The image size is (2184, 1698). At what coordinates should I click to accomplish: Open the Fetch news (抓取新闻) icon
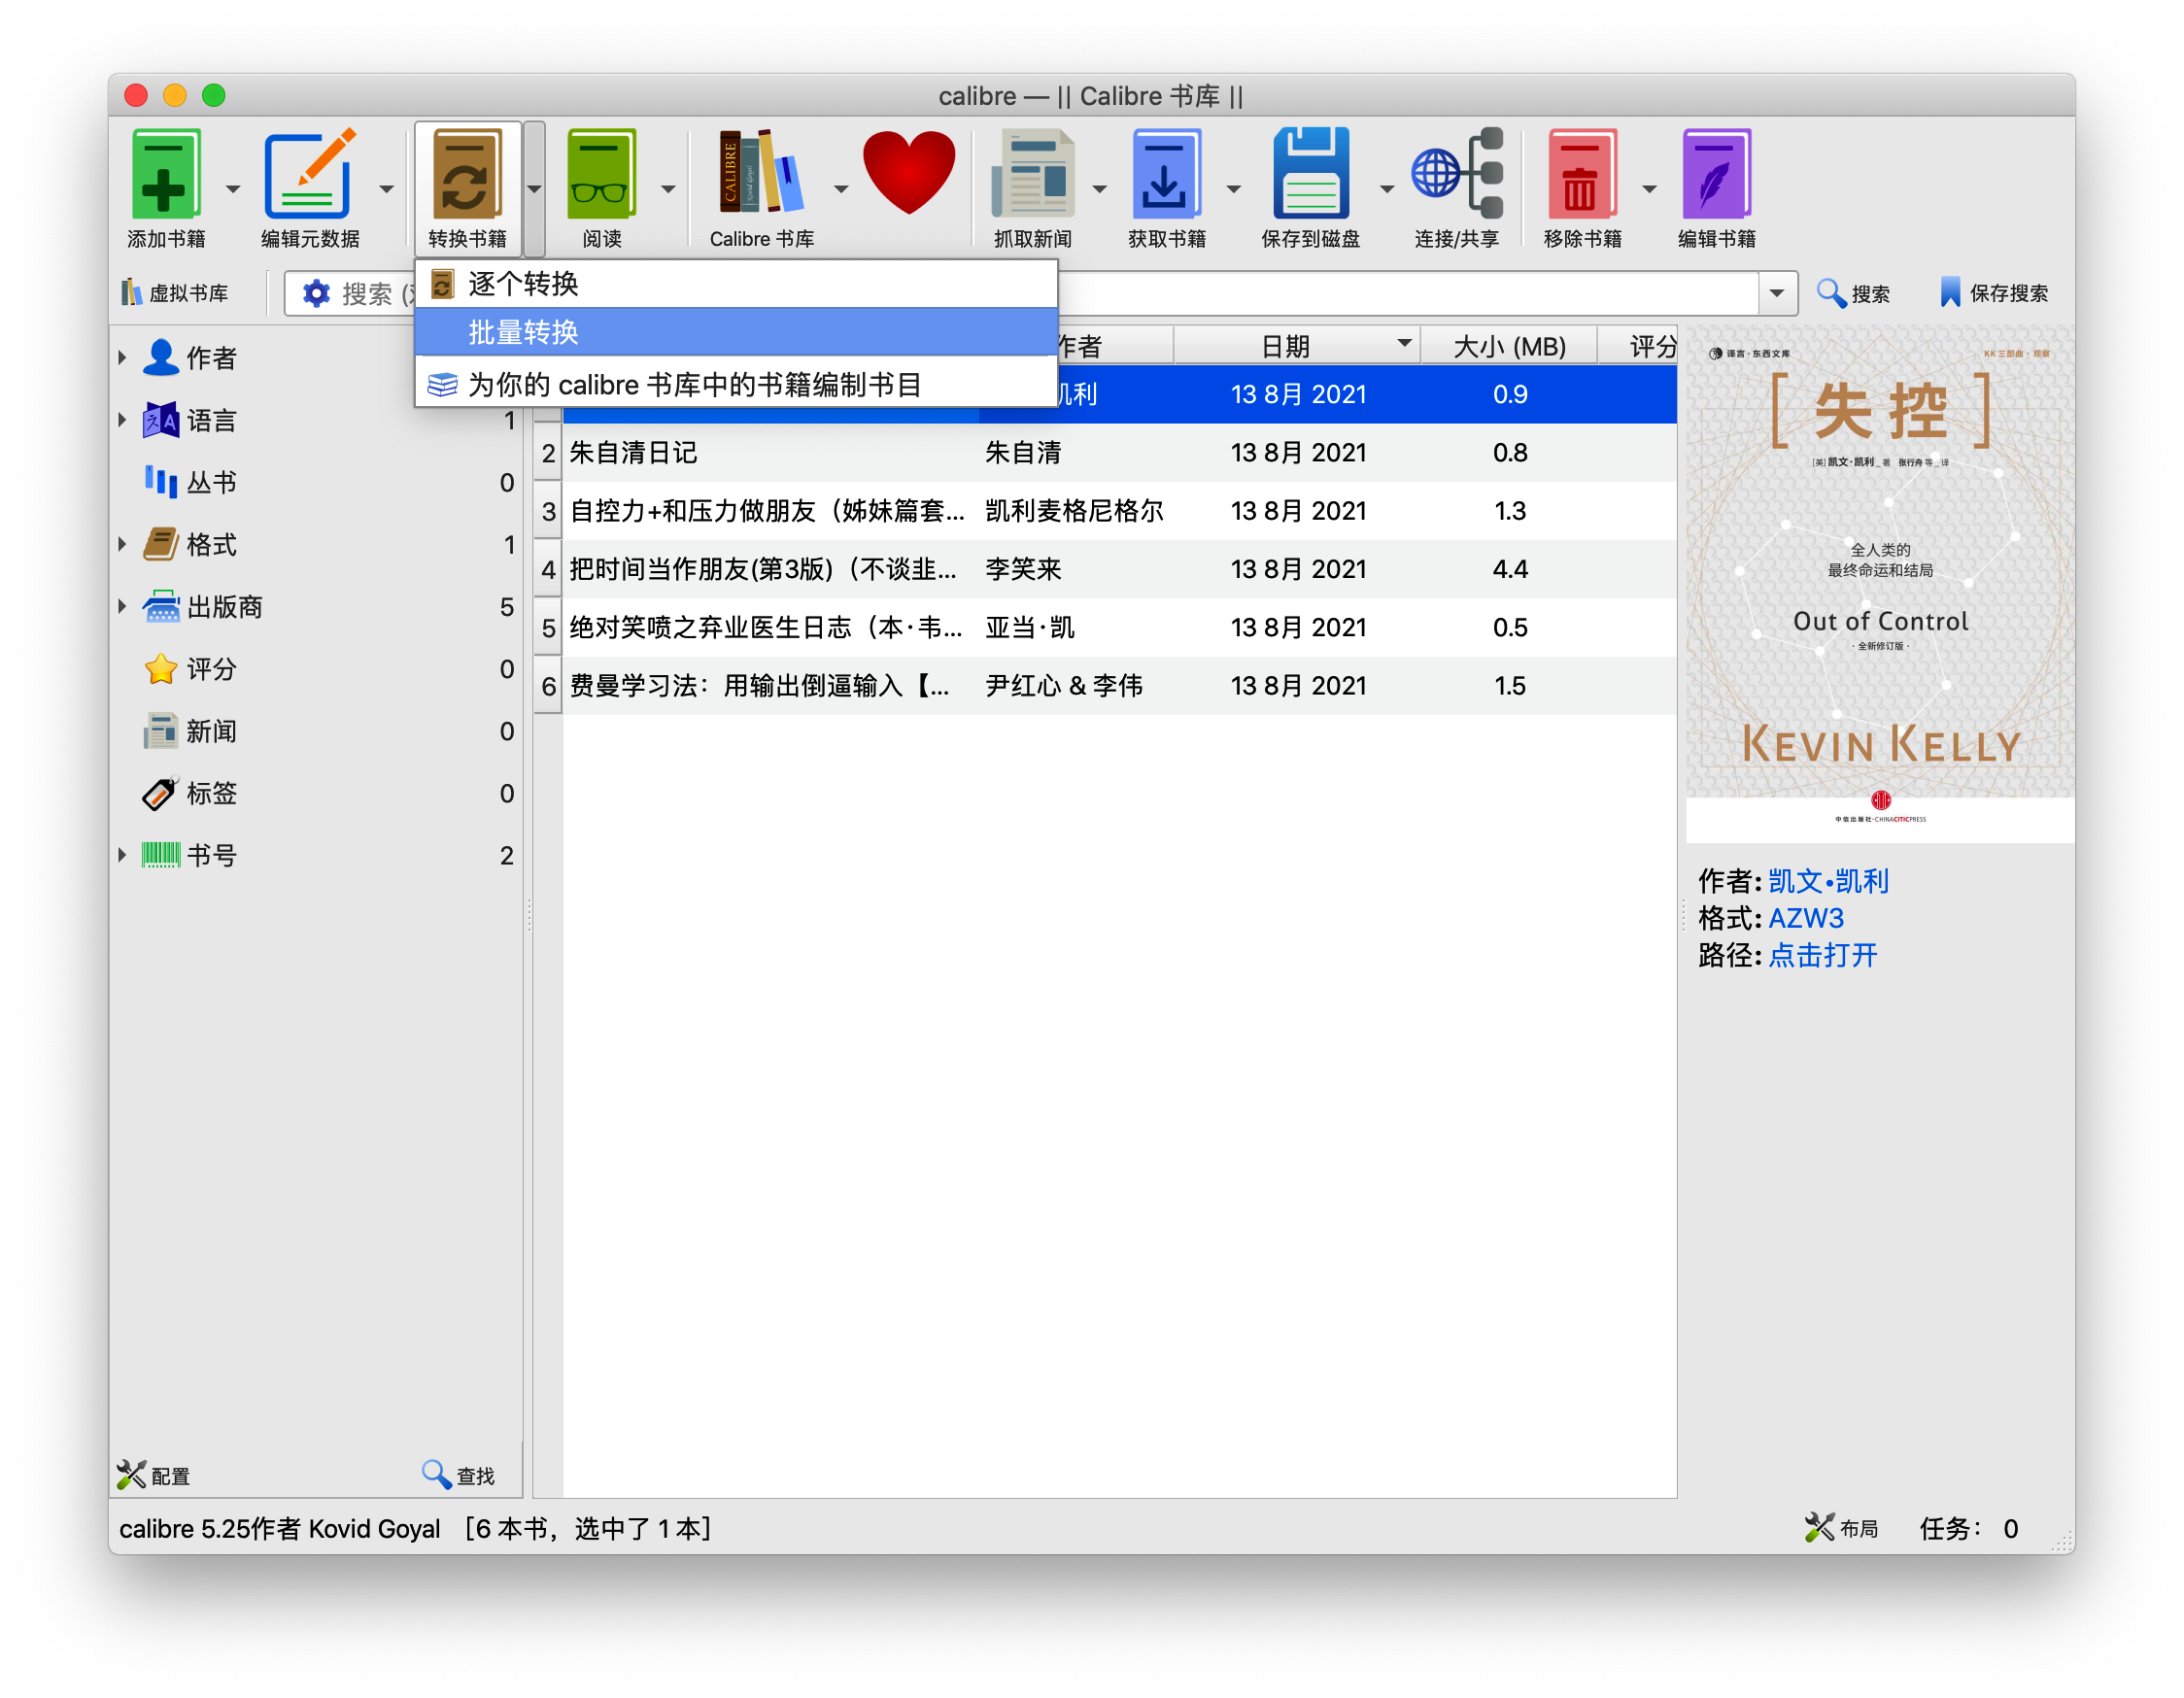click(1033, 175)
